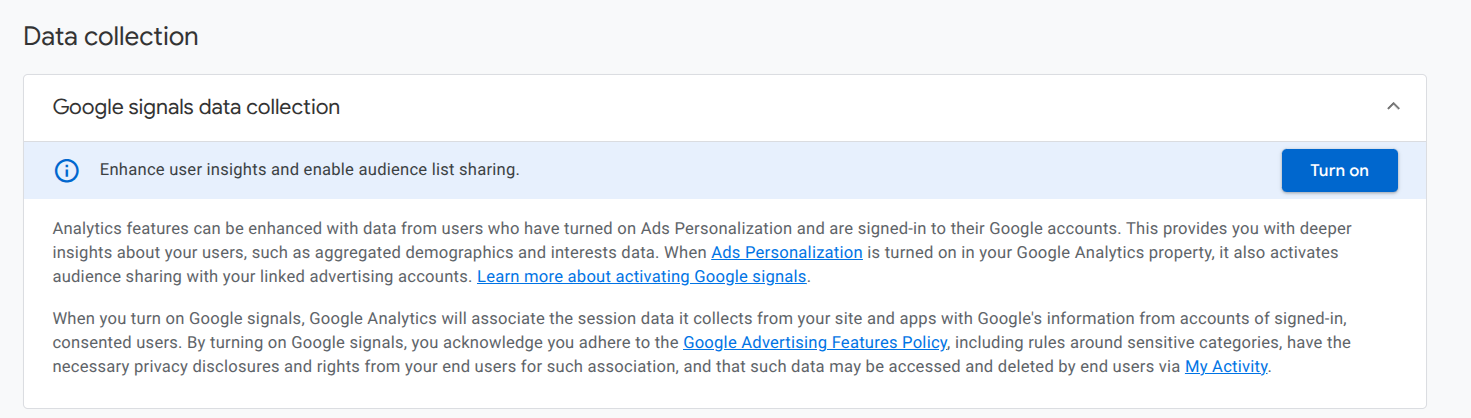Image resolution: width=1471 pixels, height=418 pixels.
Task: Click the info icon in blue banner
Action: (67, 170)
